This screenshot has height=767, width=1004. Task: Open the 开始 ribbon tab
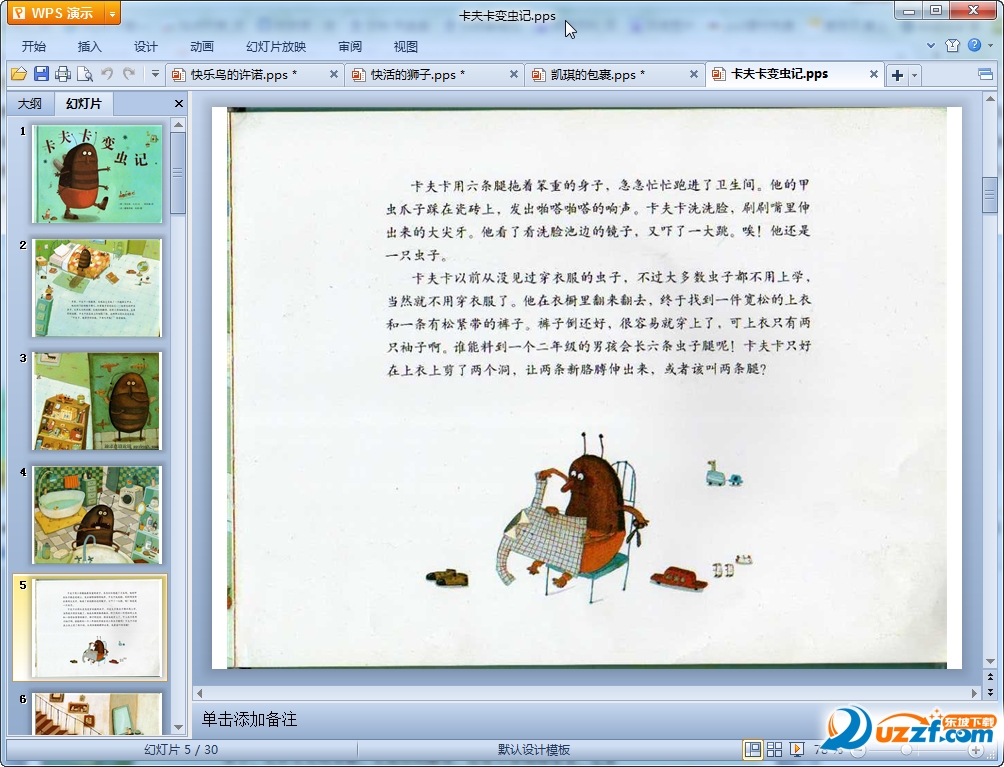(34, 47)
